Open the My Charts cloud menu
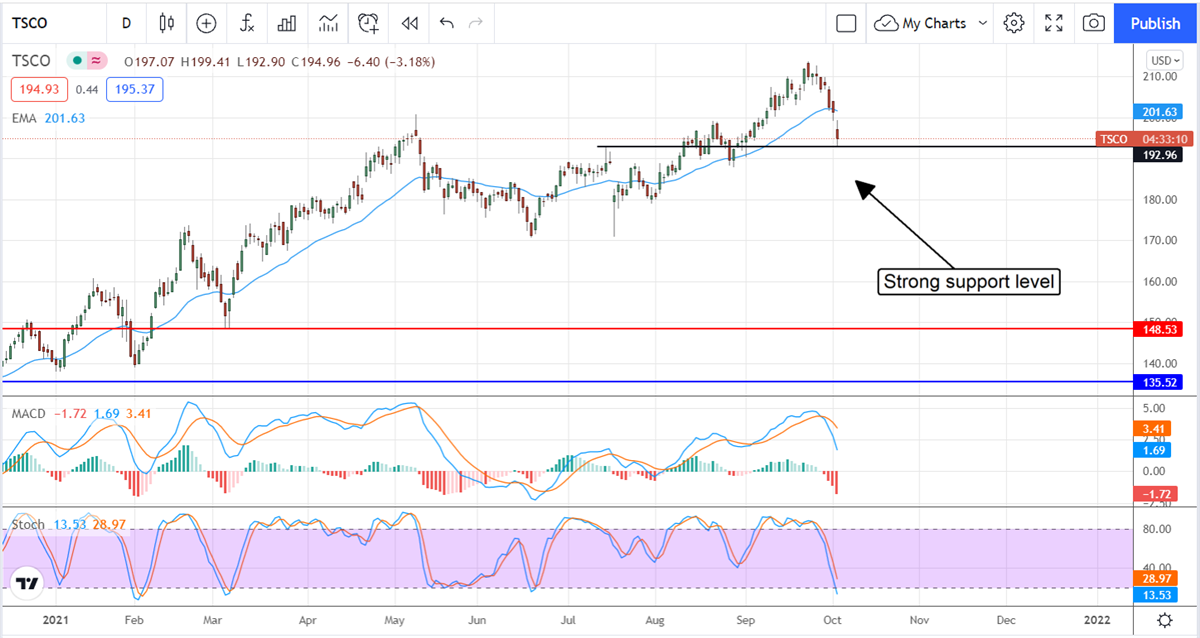The image size is (1200, 638). [922, 22]
